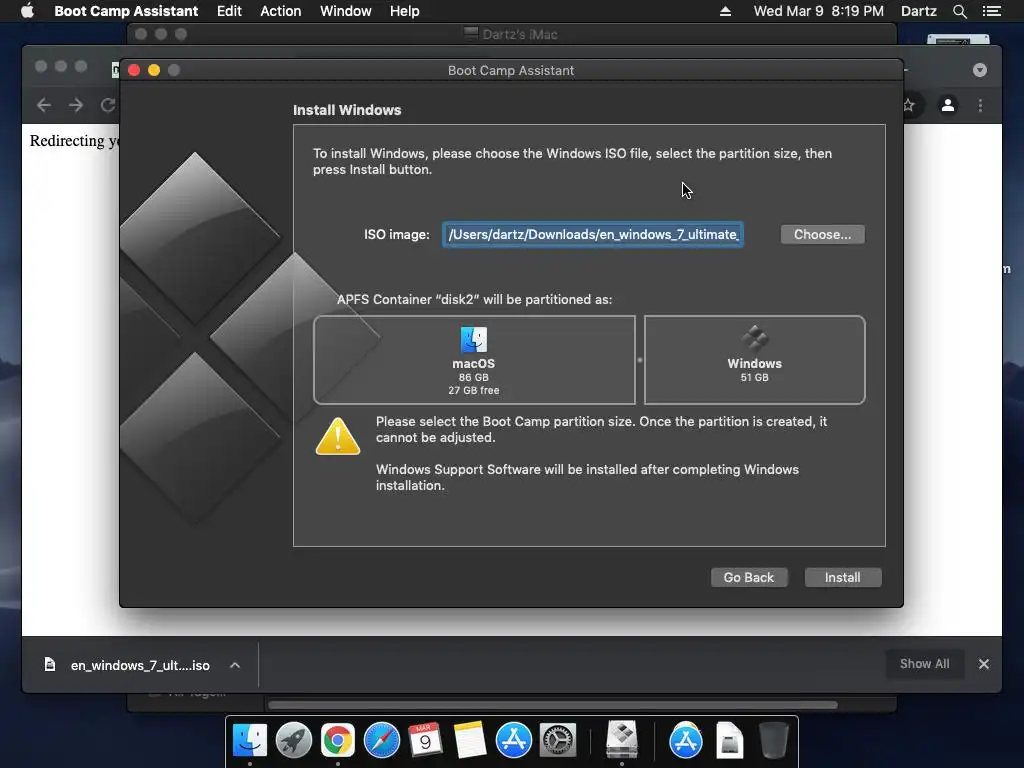Click the Choose... button for ISO image
1024x768 pixels.
[822, 234]
